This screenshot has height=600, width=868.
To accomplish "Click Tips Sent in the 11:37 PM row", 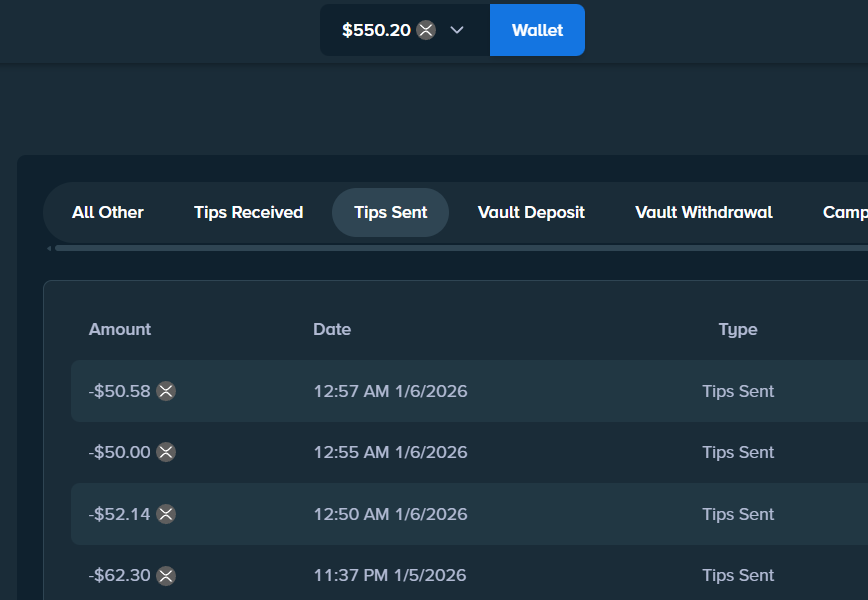I will coord(738,576).
